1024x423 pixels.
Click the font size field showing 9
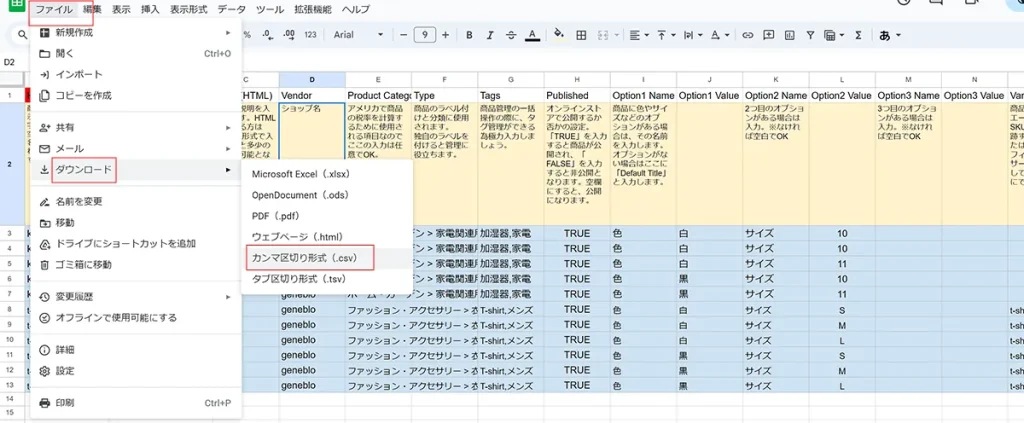(x=424, y=35)
